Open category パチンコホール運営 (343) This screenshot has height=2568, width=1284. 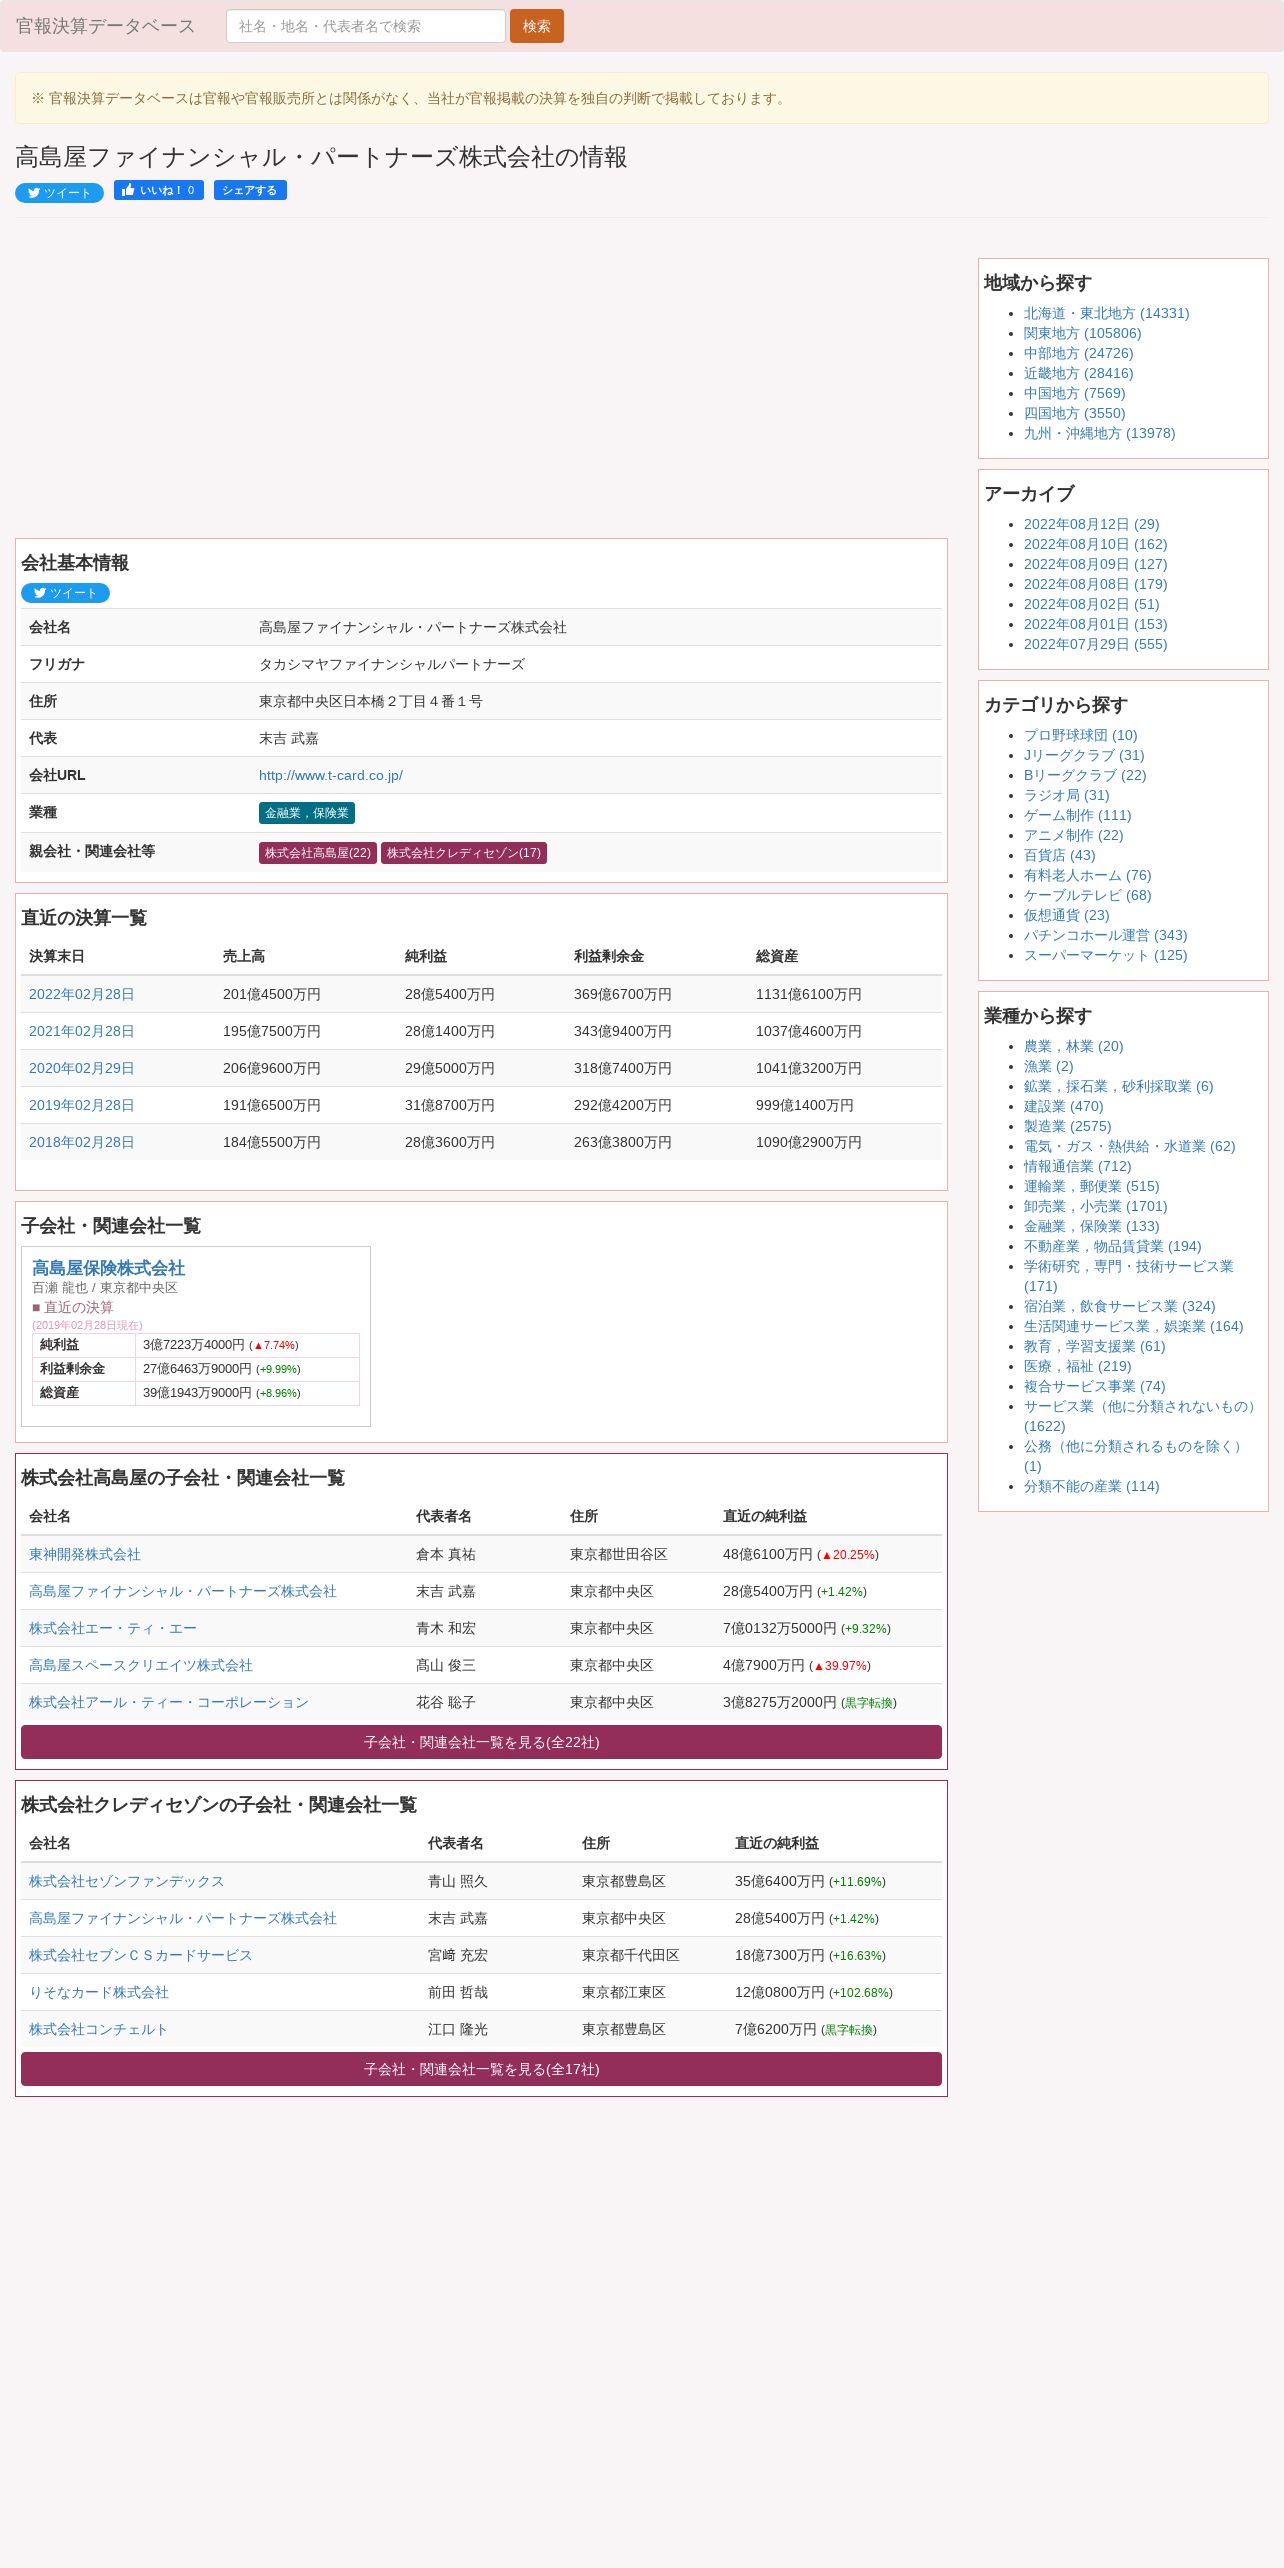click(x=1105, y=935)
